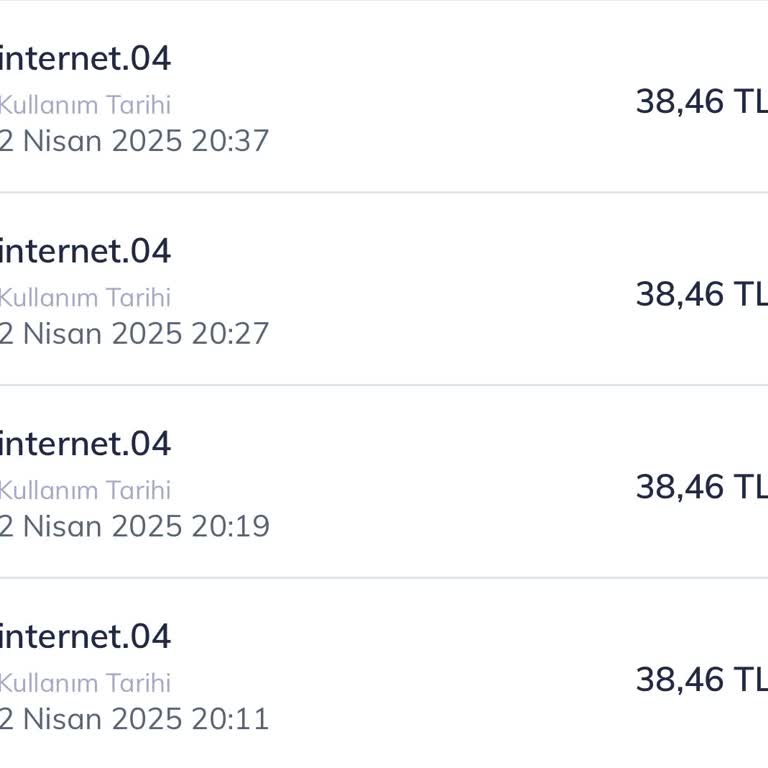Screen dimensions: 768x768
Task: Click the divider line below the 20:19 entry
Action: (x=384, y=578)
